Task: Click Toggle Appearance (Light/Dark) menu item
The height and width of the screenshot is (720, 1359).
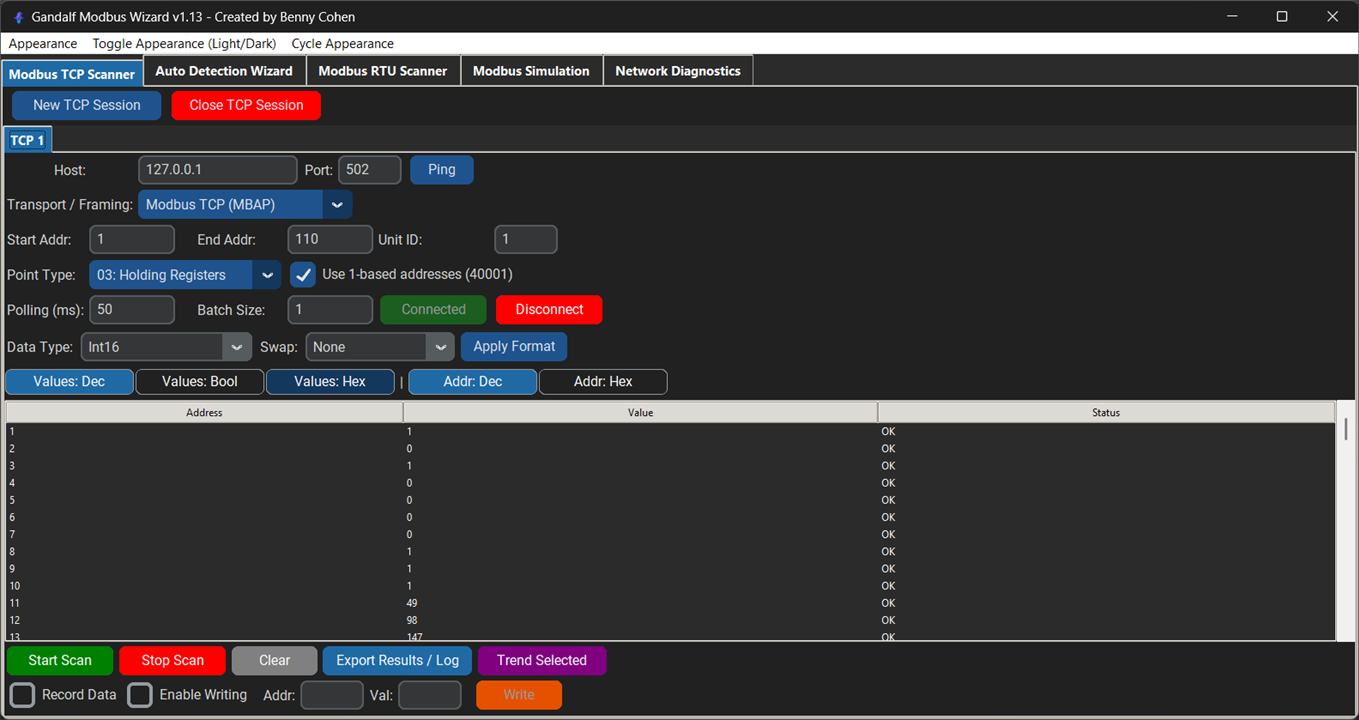Action: [x=184, y=43]
